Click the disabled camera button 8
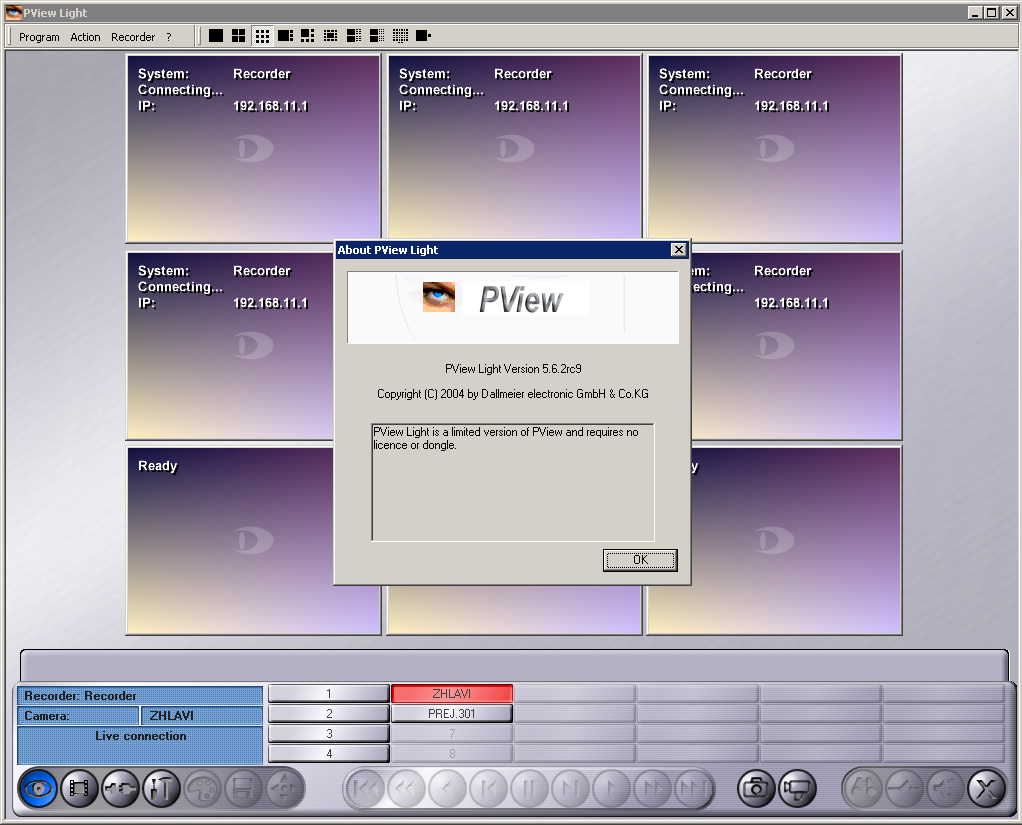Image resolution: width=1022 pixels, height=825 pixels. point(452,753)
